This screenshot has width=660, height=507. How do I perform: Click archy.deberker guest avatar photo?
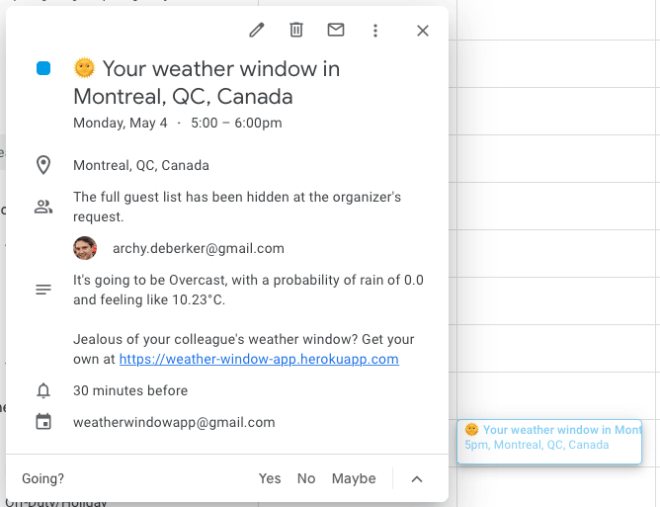tap(85, 248)
